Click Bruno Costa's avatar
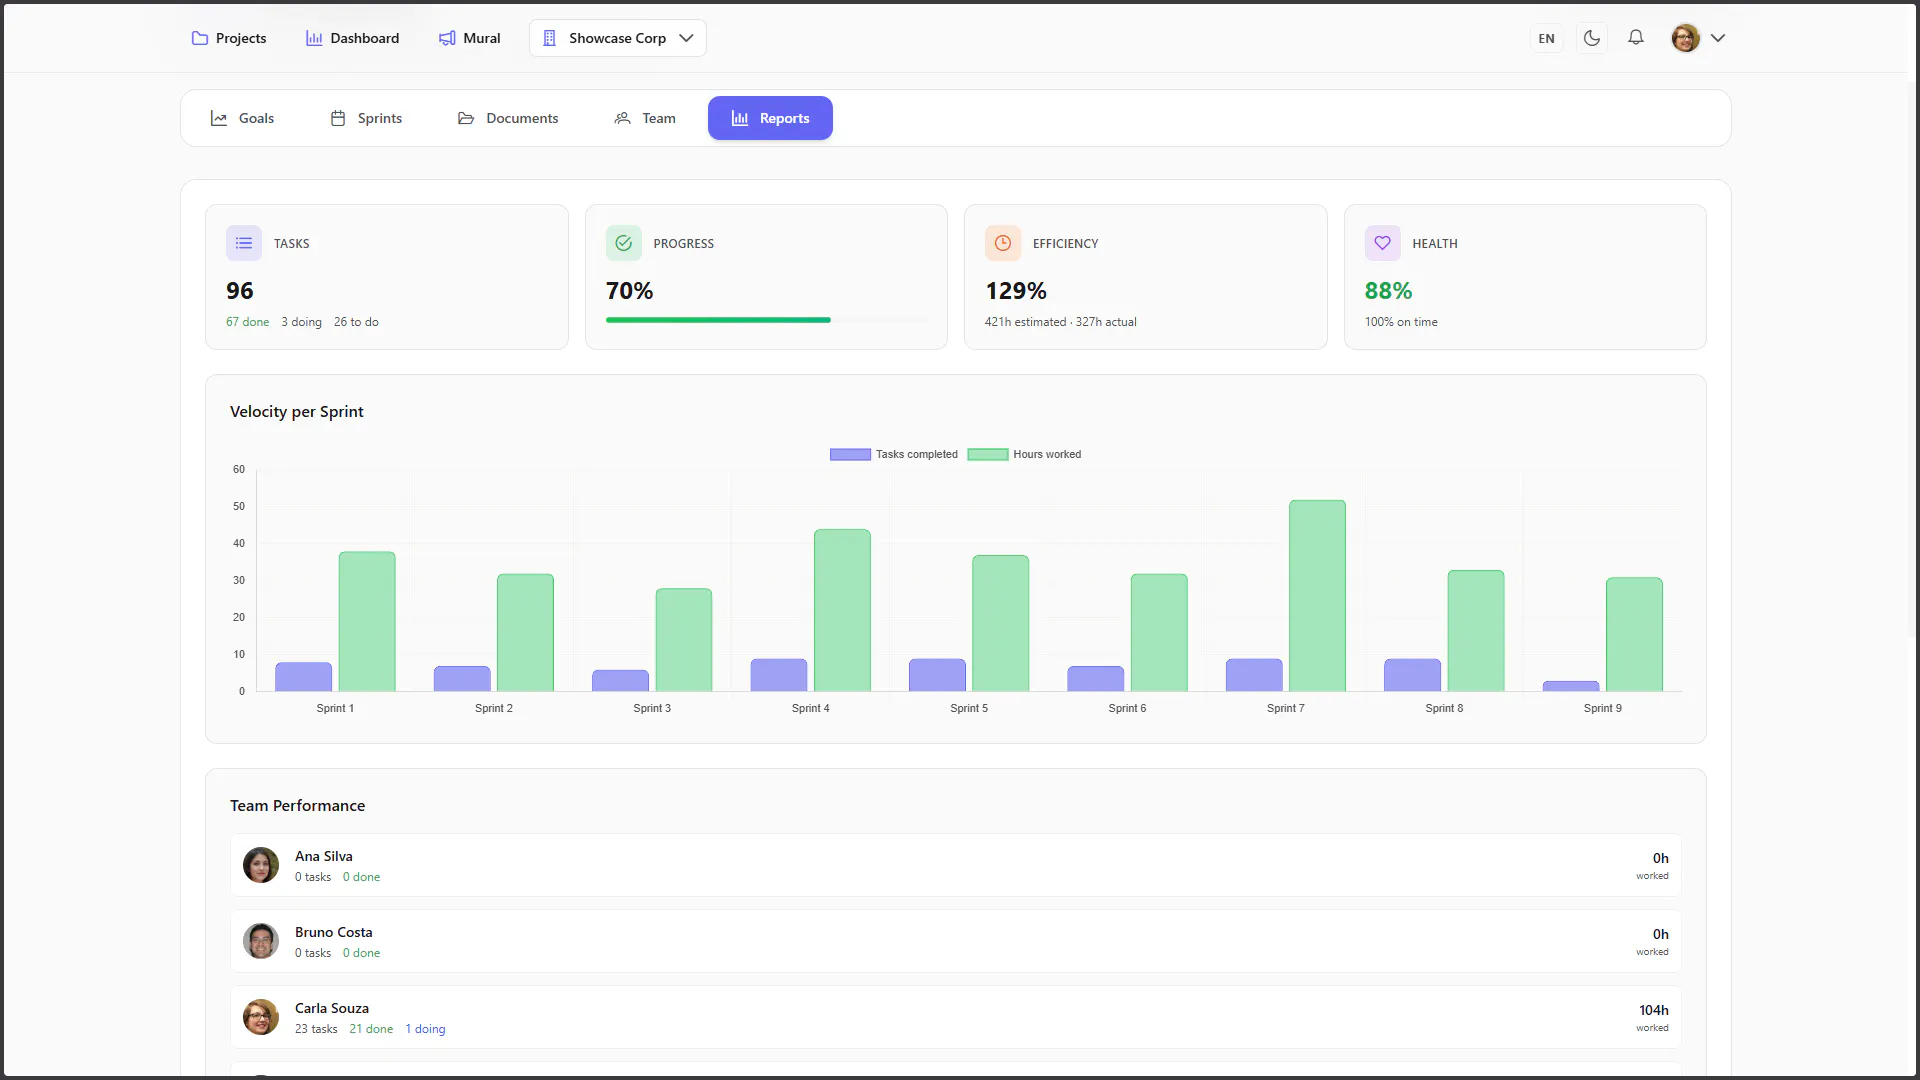 pos(261,941)
